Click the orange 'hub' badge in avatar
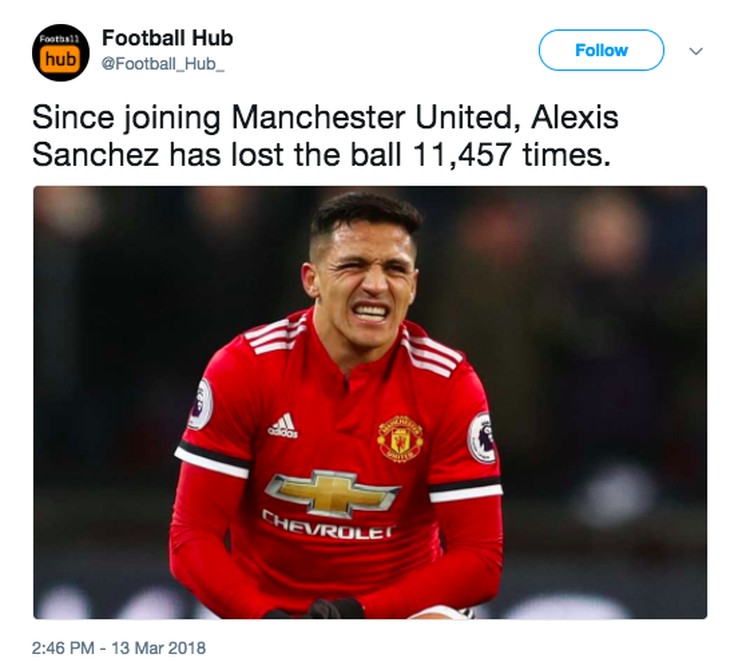 click(x=60, y=60)
